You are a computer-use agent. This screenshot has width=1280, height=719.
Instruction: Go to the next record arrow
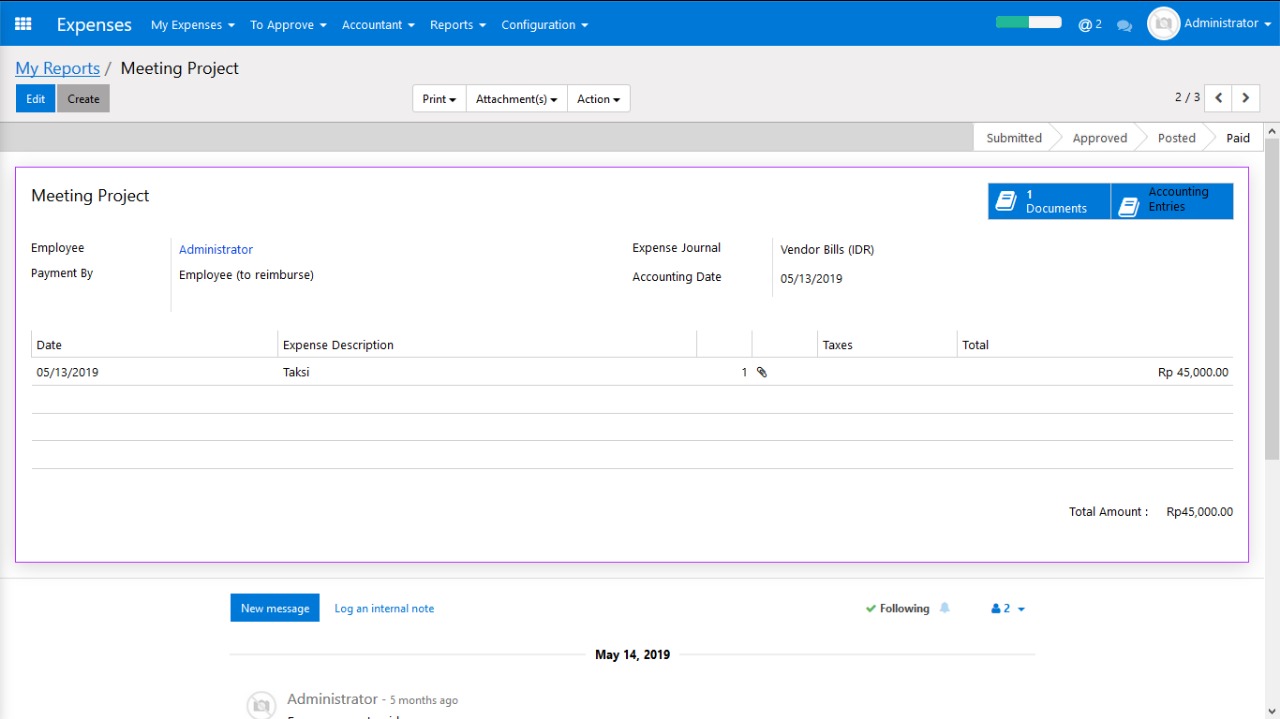tap(1246, 98)
